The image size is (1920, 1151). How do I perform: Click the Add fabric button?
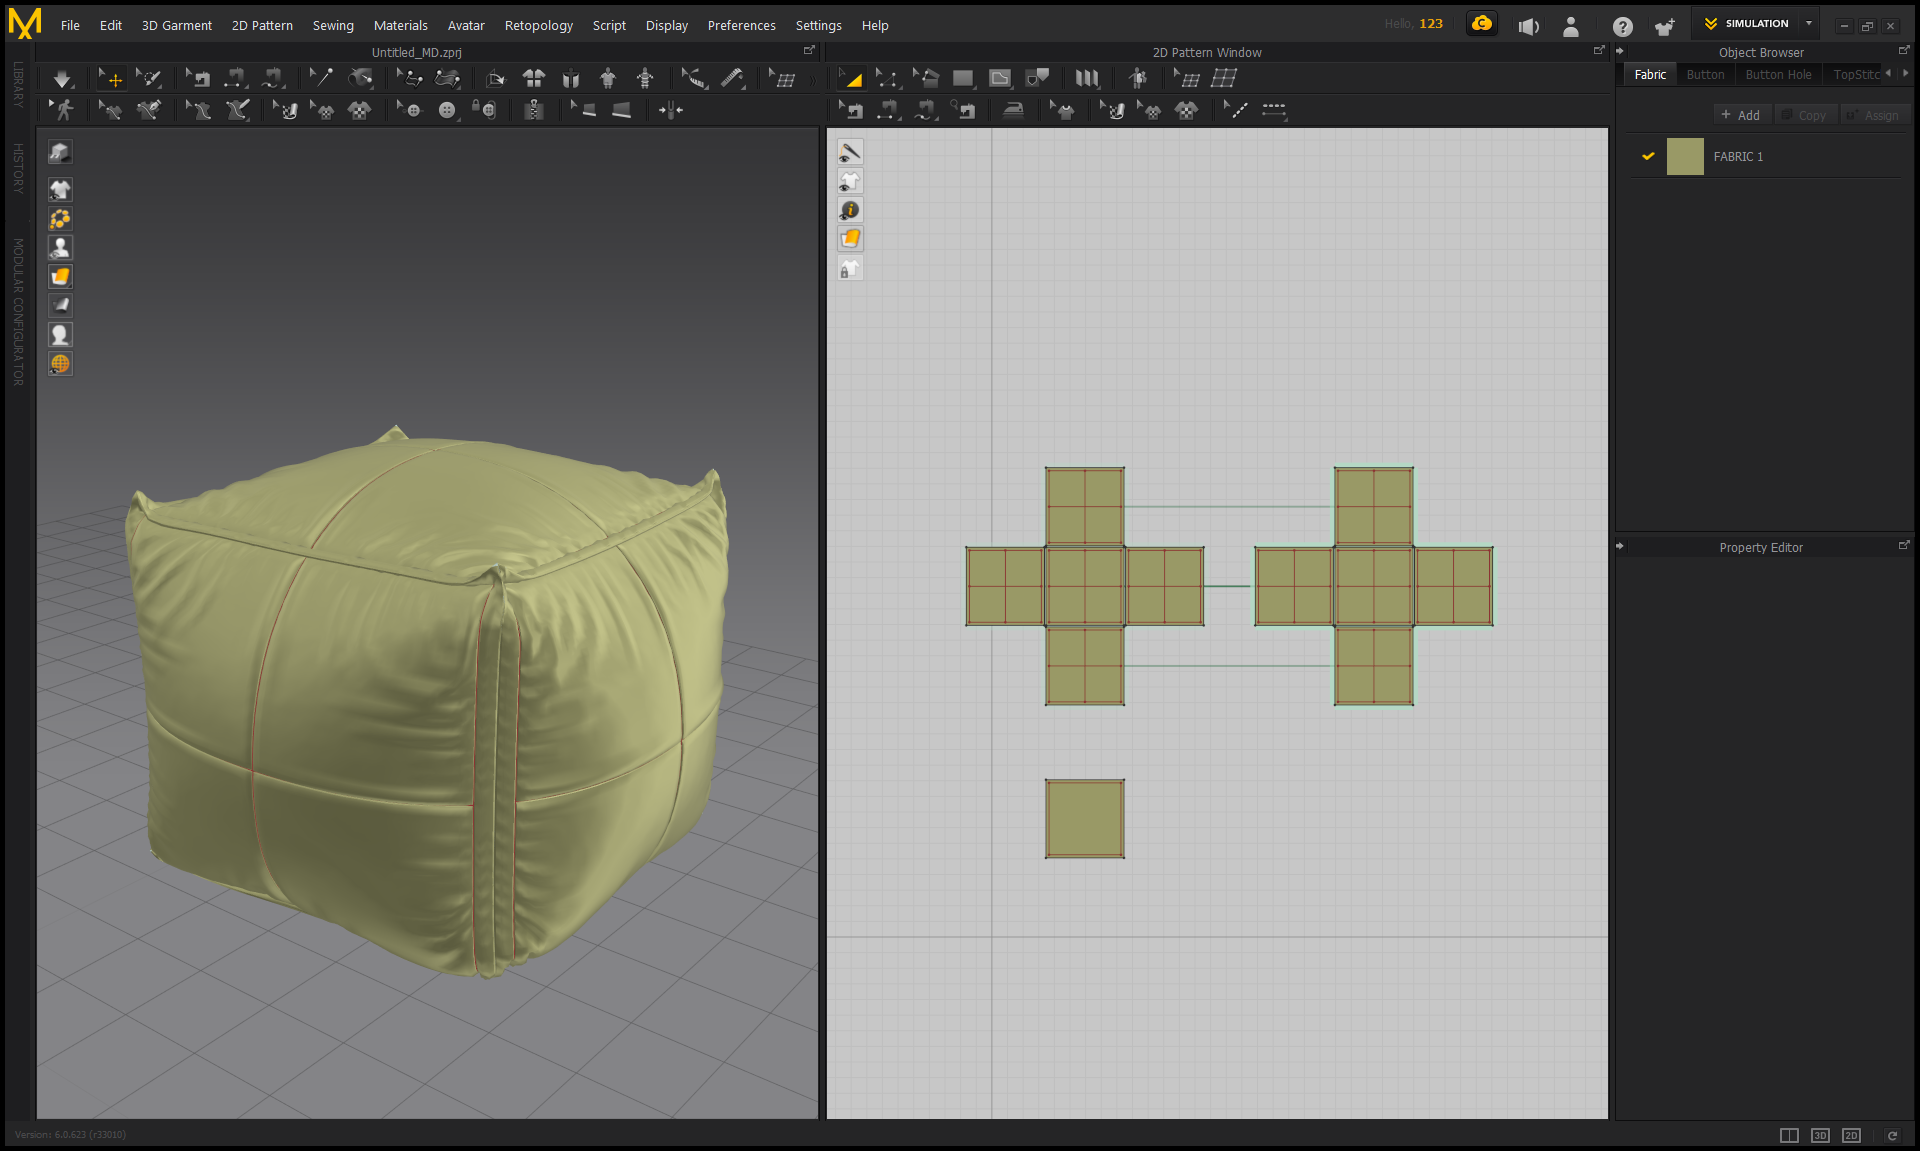(x=1741, y=116)
